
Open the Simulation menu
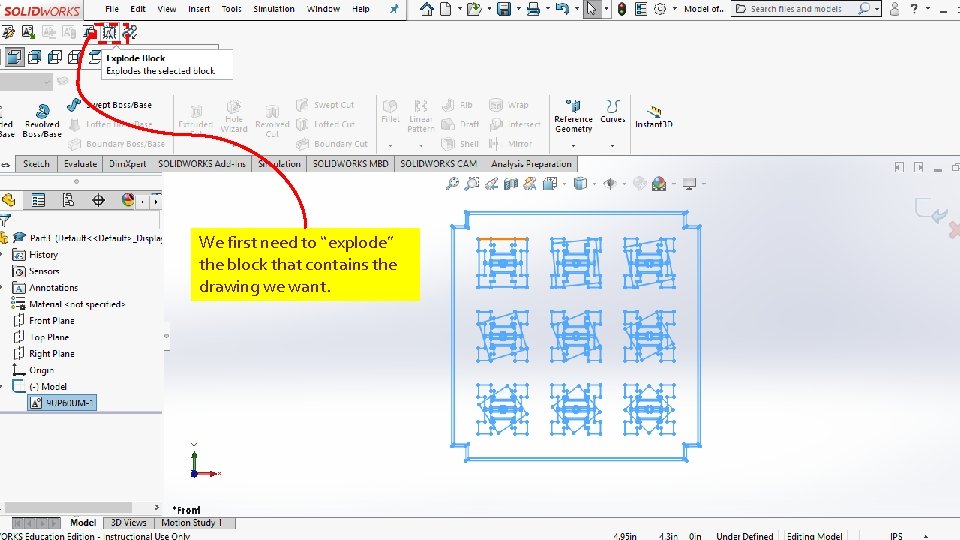coord(274,9)
